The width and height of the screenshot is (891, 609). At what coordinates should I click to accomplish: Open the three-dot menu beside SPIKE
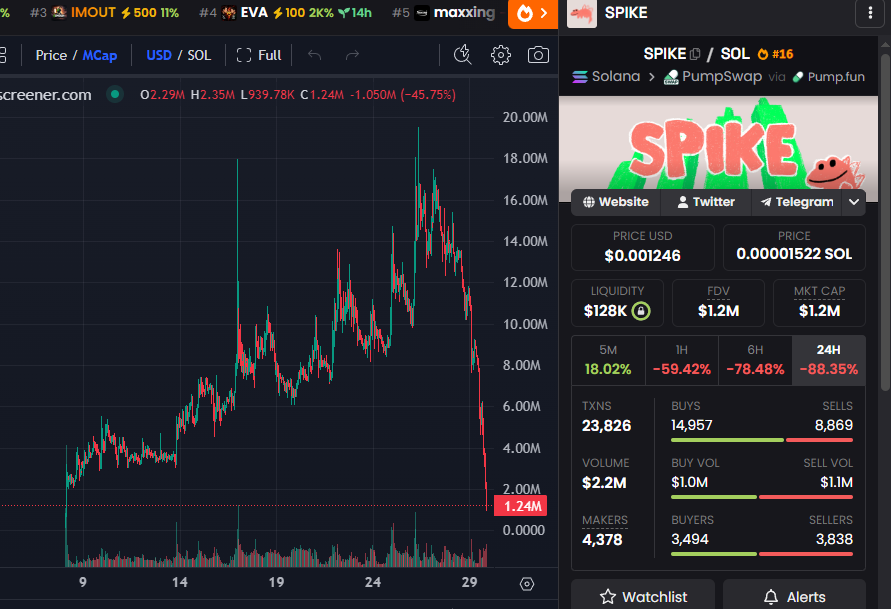(870, 13)
